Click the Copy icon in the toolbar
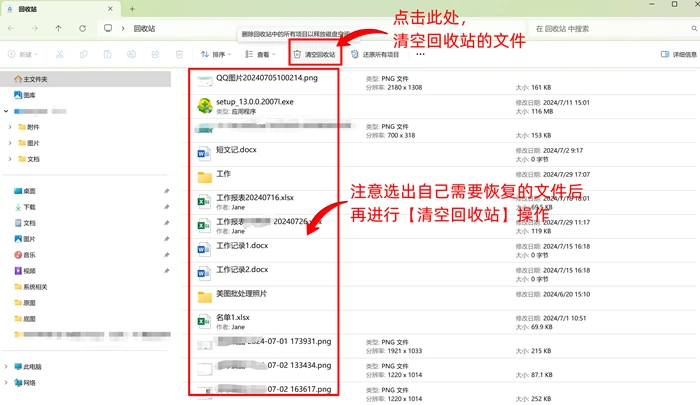The height and width of the screenshot is (405, 700). tap(83, 54)
